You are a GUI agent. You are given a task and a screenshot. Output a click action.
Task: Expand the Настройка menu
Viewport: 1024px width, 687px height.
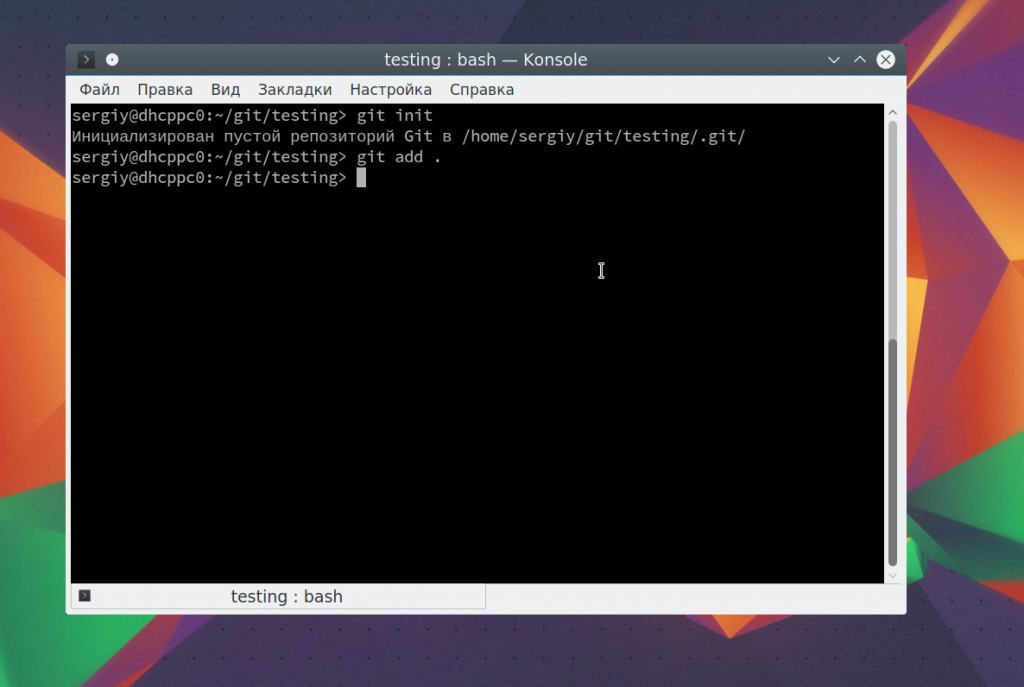(390, 90)
